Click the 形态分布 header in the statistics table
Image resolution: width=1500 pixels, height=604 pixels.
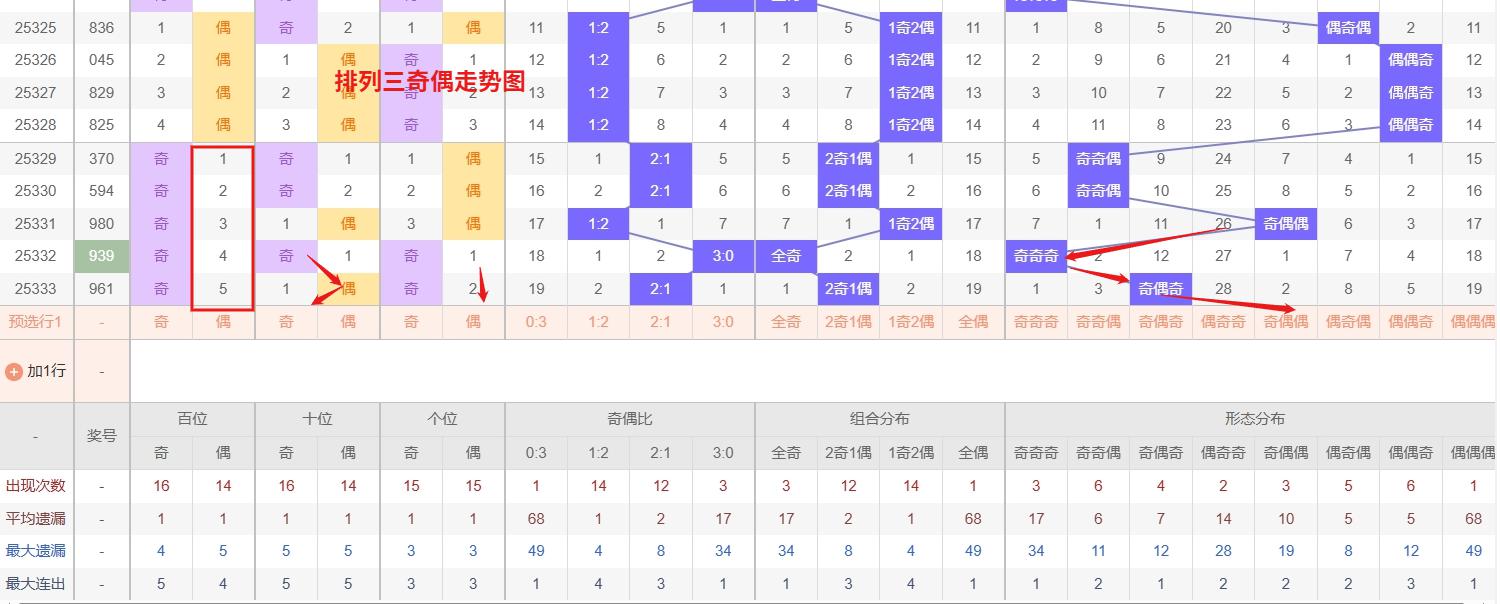[1254, 419]
